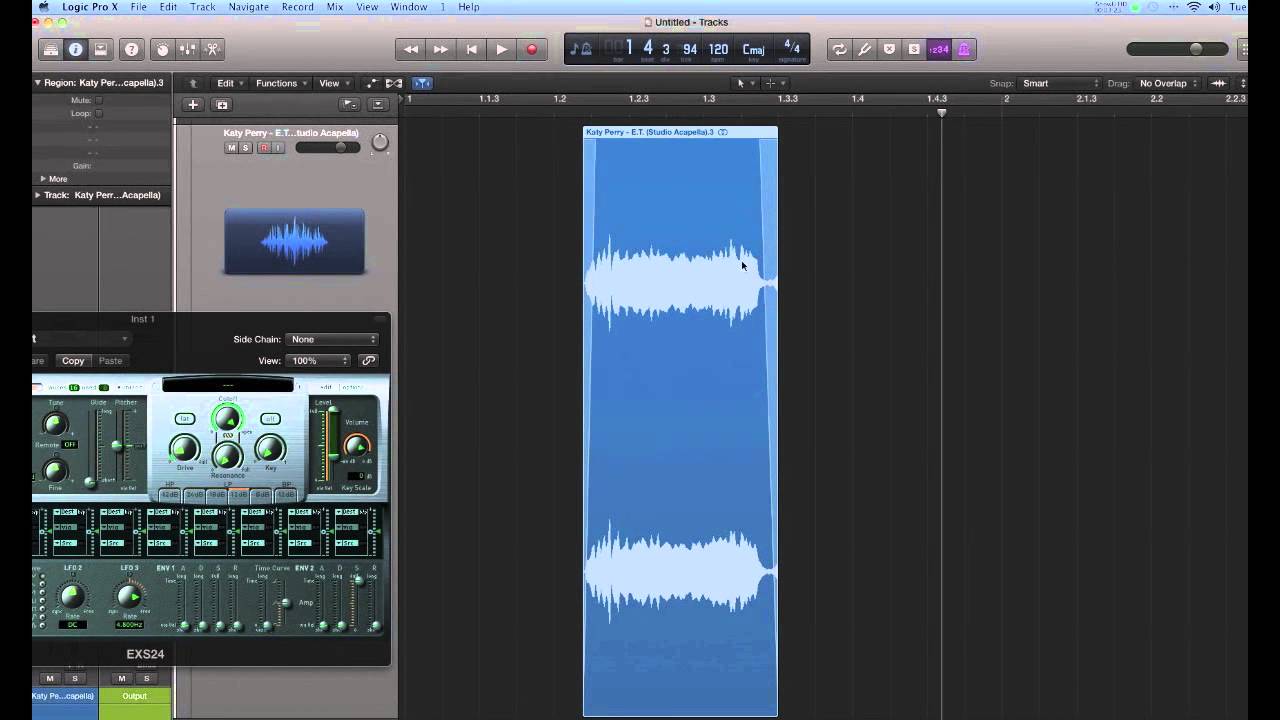
Task: Change the Snap mode from Smart
Action: point(1059,83)
